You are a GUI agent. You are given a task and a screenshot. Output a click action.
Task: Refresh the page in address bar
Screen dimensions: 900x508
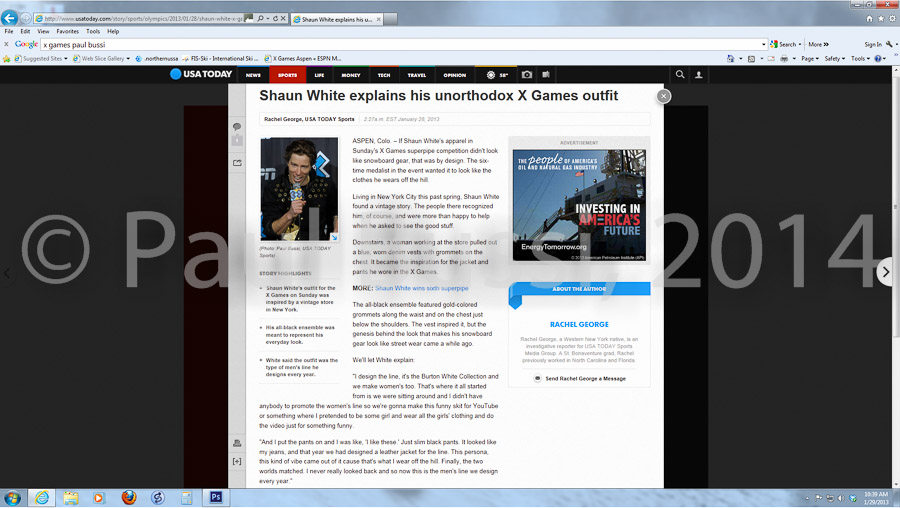[276, 18]
